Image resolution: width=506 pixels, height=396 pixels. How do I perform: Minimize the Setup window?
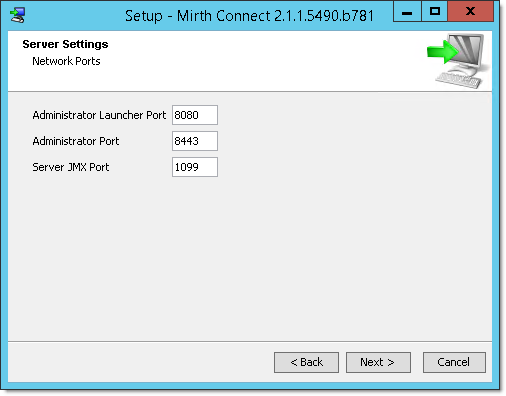tap(407, 12)
